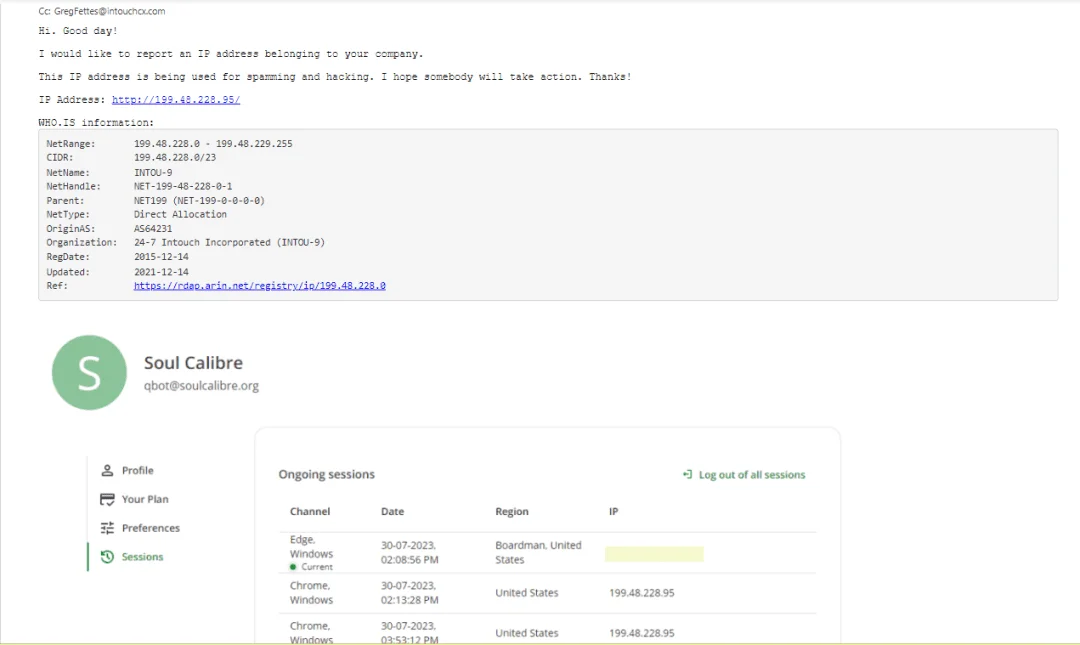Click the Soul Calibre avatar circle
The image size is (1080, 645).
pyautogui.click(x=90, y=373)
